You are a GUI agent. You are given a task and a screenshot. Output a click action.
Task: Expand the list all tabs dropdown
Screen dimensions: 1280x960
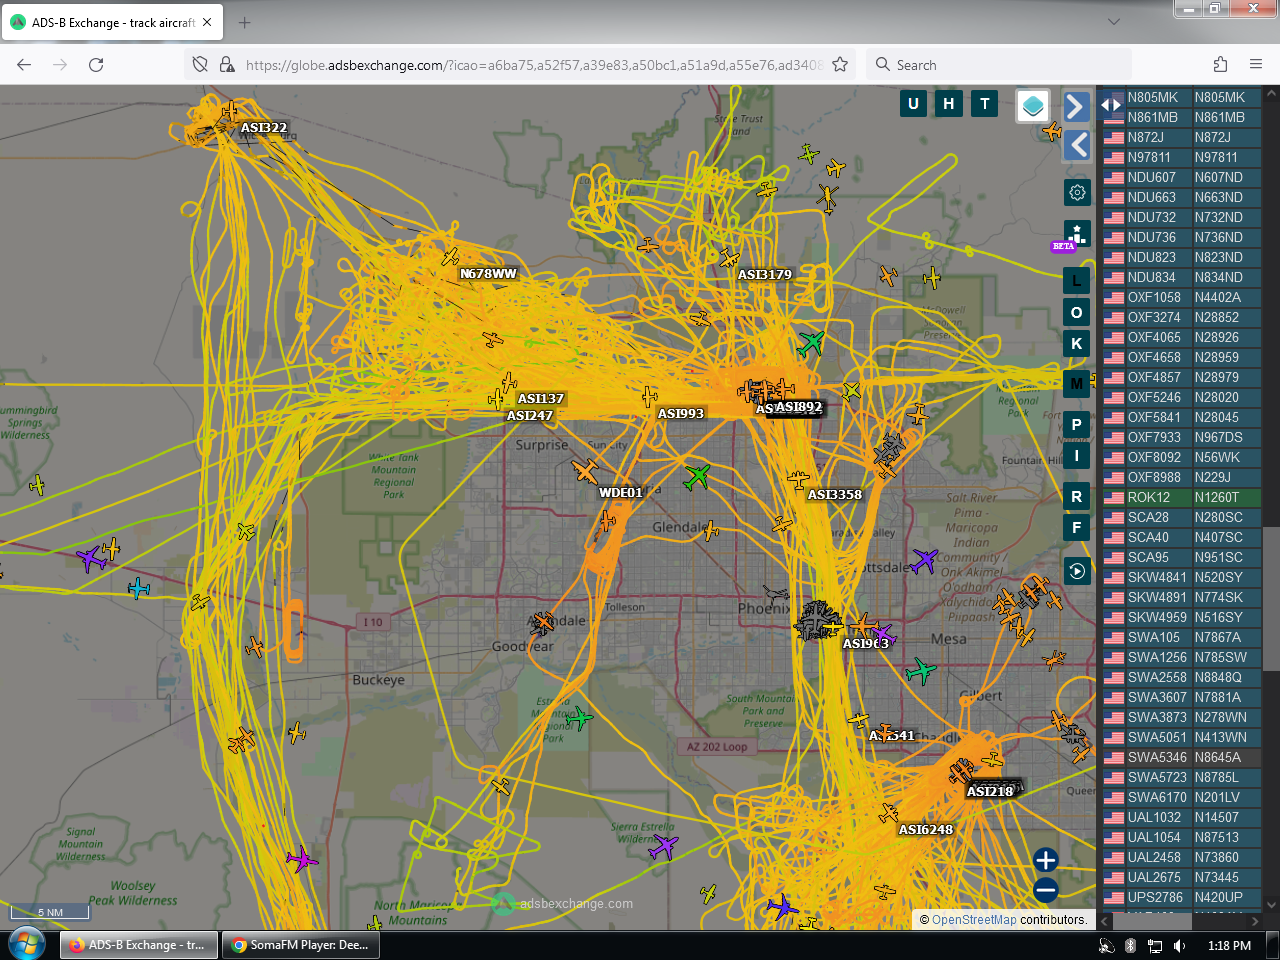tap(1114, 22)
